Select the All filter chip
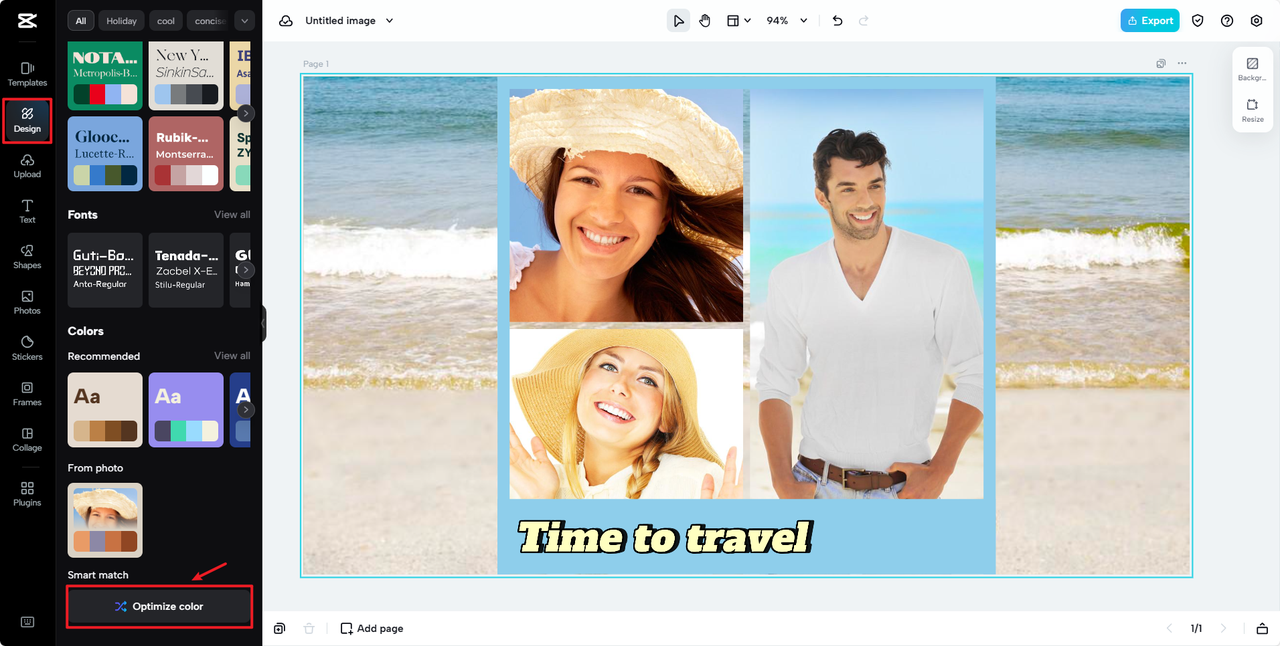1280x646 pixels. [x=81, y=20]
